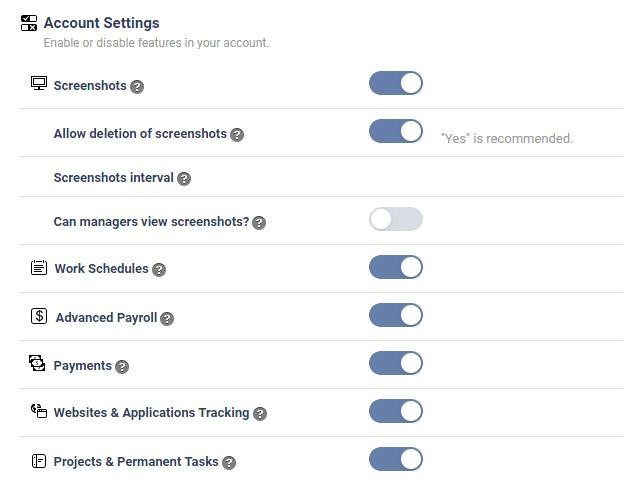Click the Work Schedules help question mark

pyautogui.click(x=159, y=270)
